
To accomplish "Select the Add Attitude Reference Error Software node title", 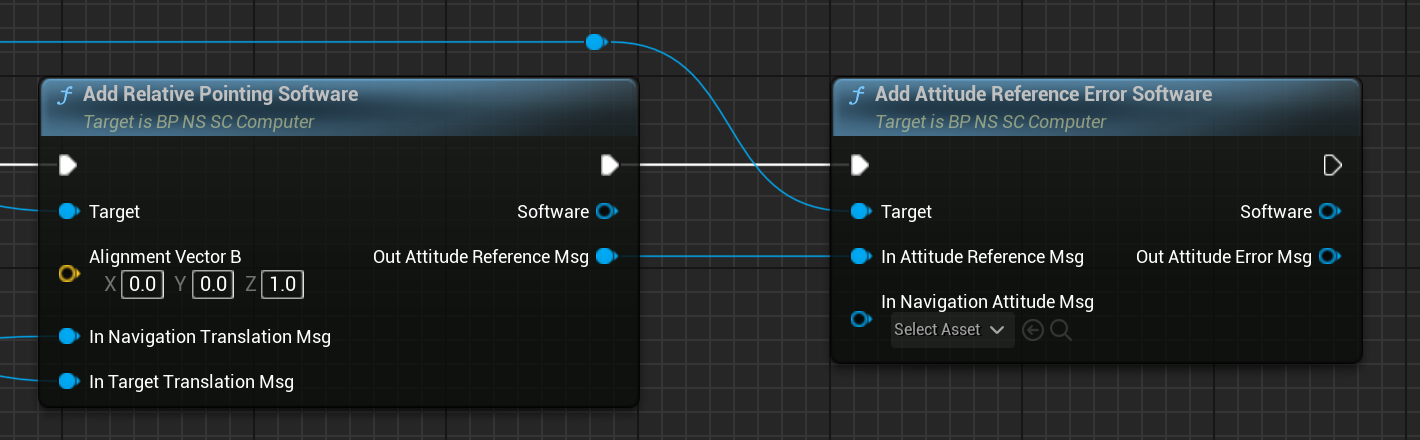I will (1043, 95).
